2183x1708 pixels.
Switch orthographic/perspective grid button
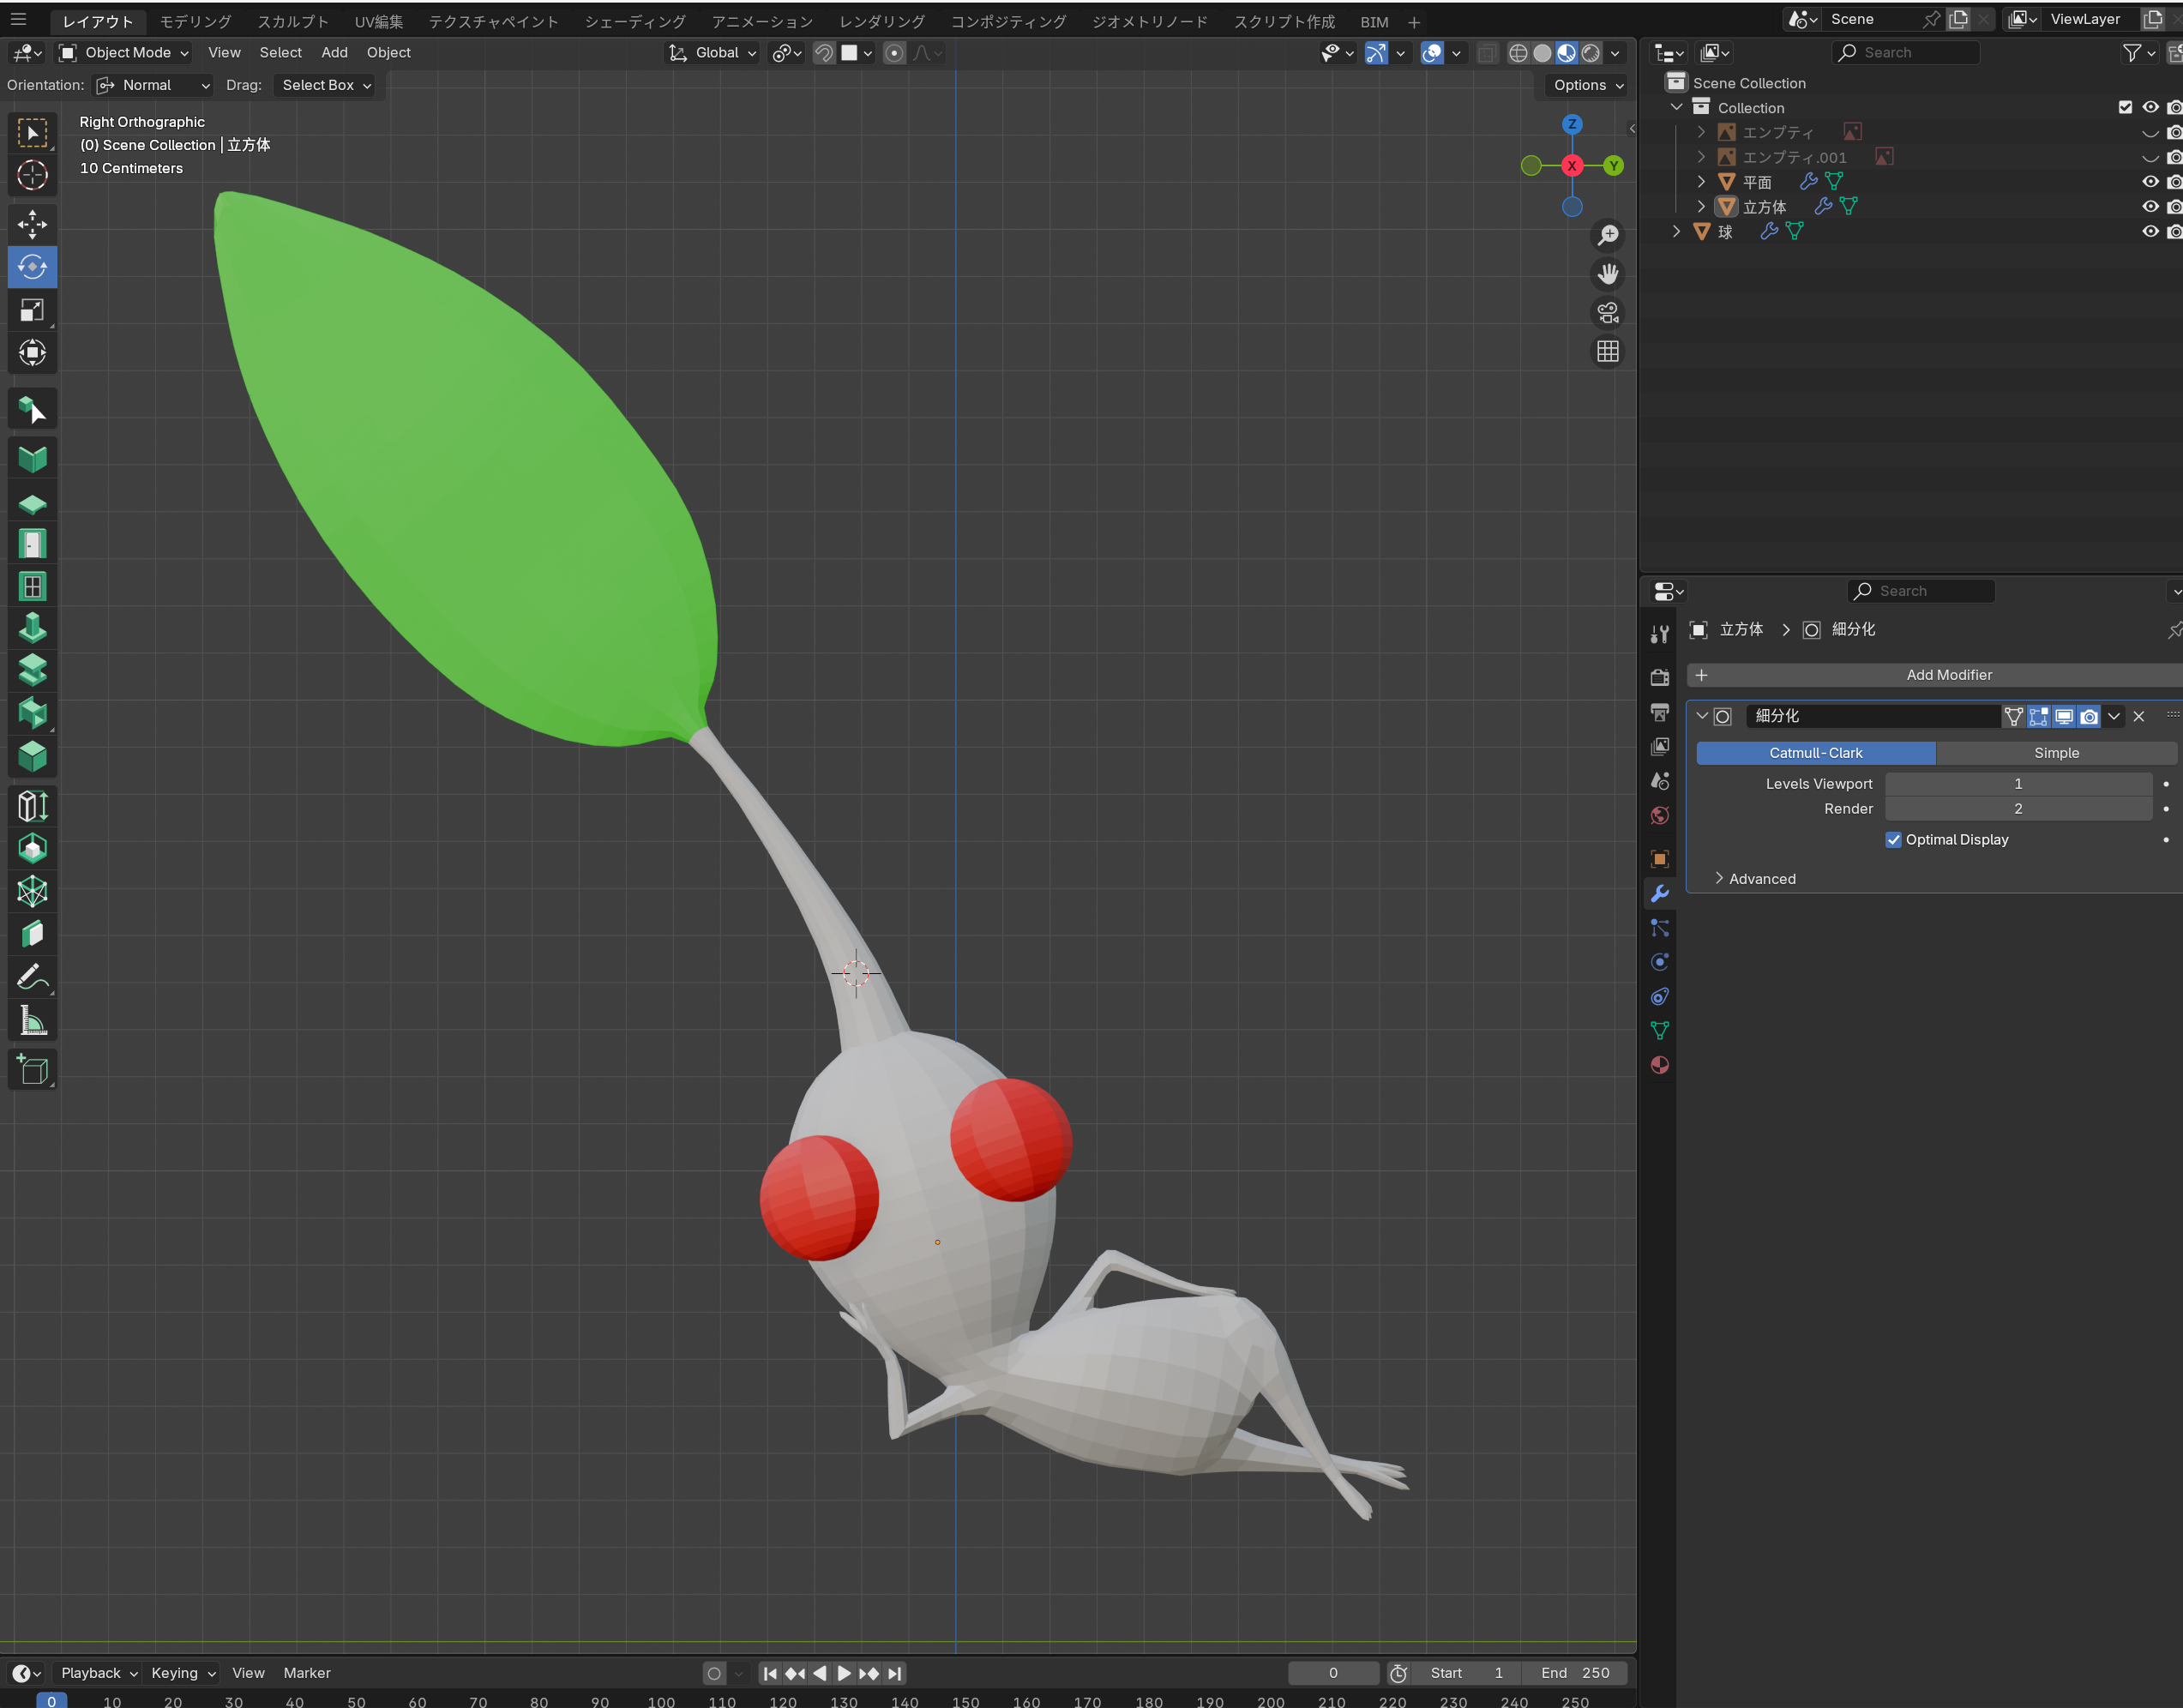coord(1607,352)
